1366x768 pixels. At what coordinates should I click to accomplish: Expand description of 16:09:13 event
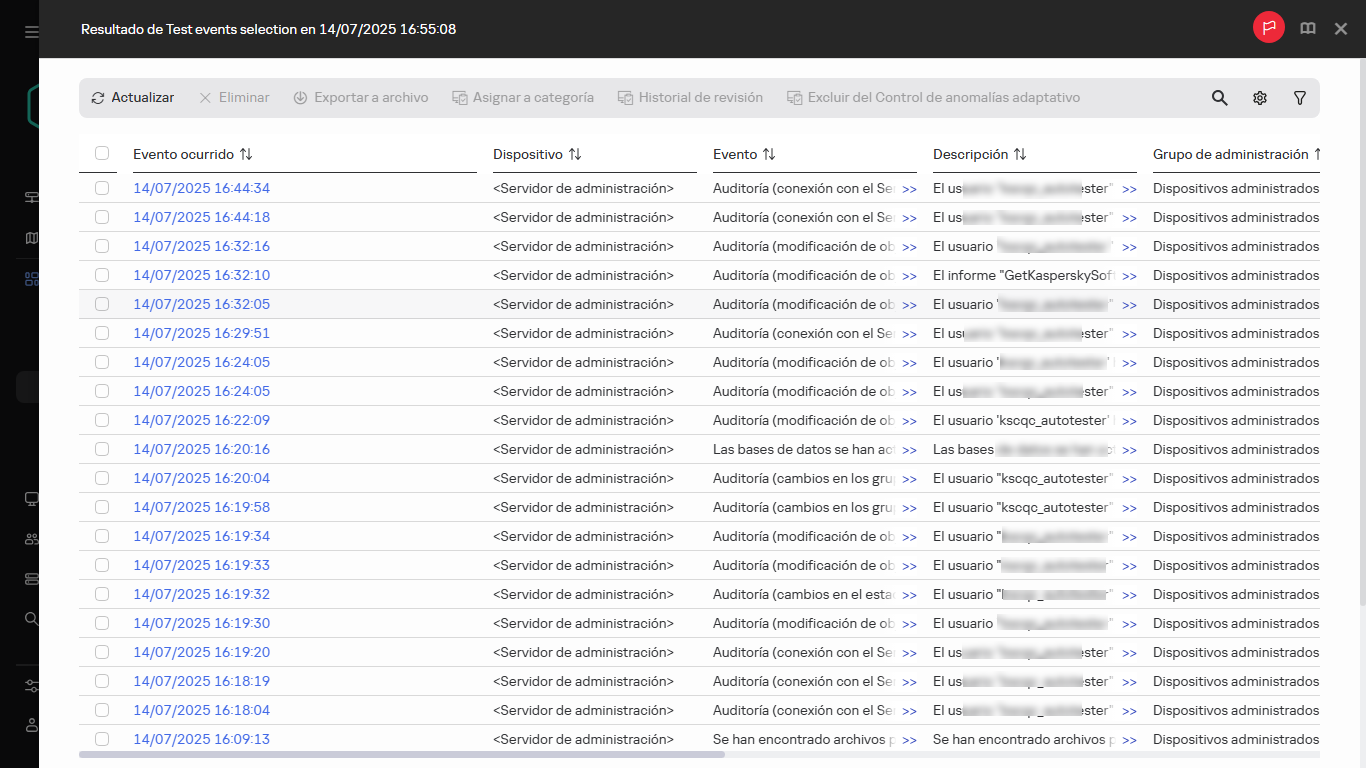click(1129, 740)
